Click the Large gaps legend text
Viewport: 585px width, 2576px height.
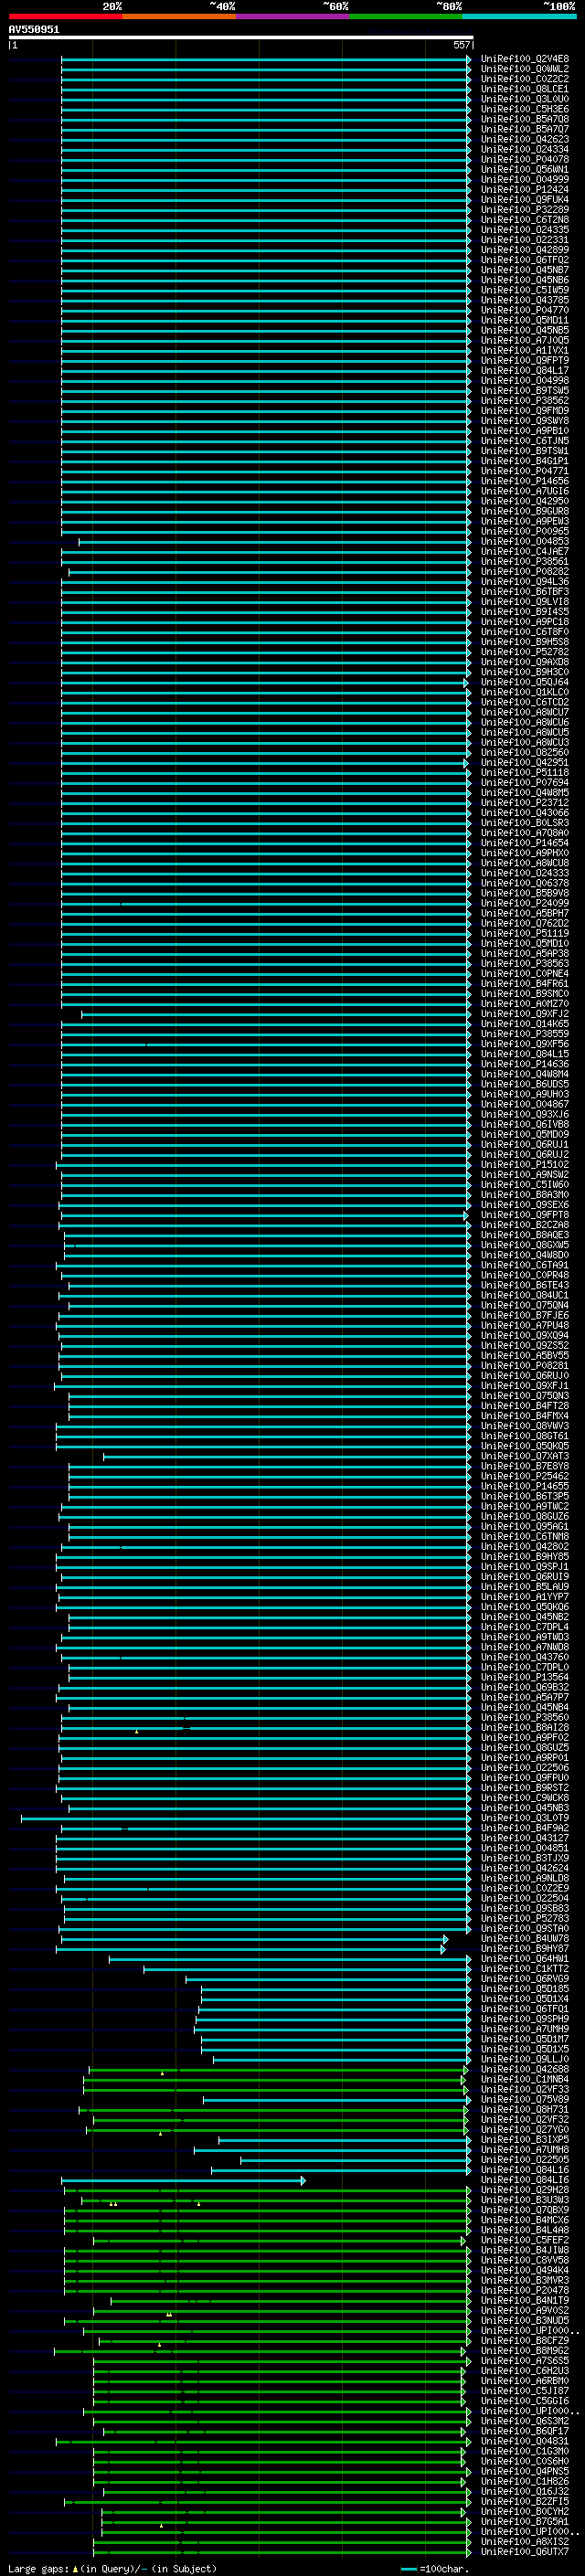click(112, 2568)
